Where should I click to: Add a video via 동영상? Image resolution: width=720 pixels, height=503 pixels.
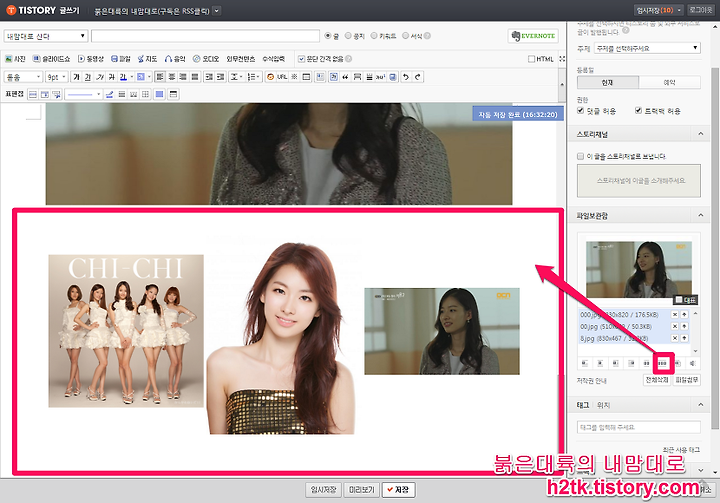pyautogui.click(x=90, y=59)
